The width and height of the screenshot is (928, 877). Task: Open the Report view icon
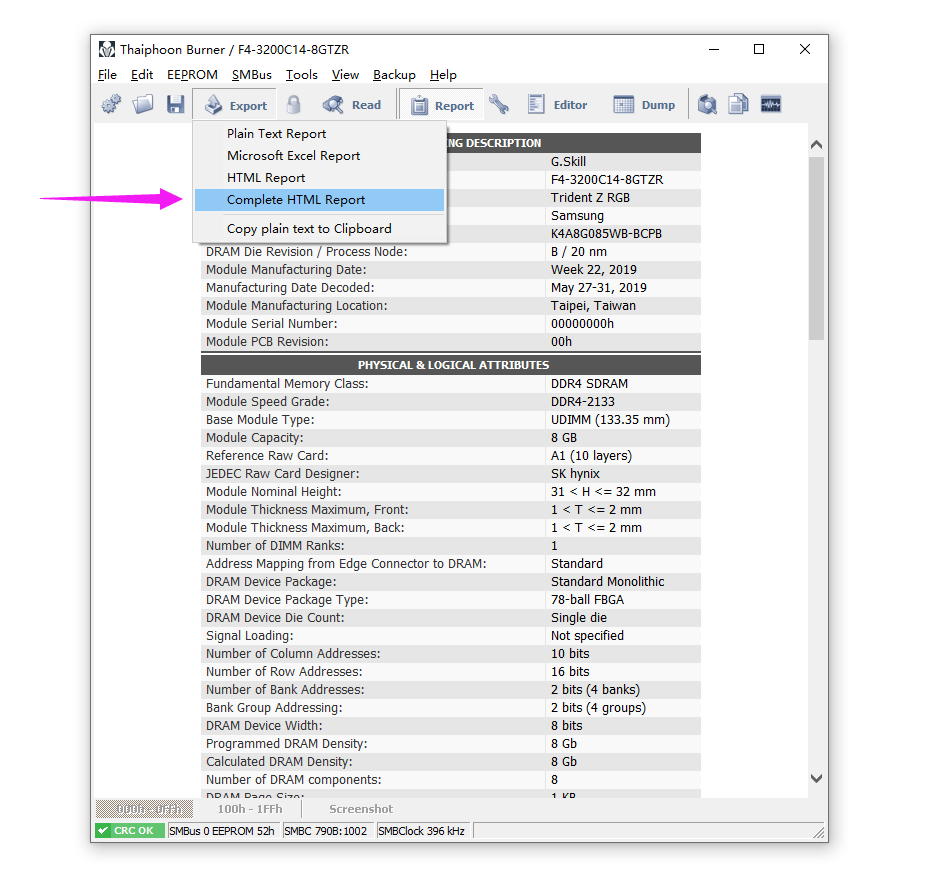441,104
